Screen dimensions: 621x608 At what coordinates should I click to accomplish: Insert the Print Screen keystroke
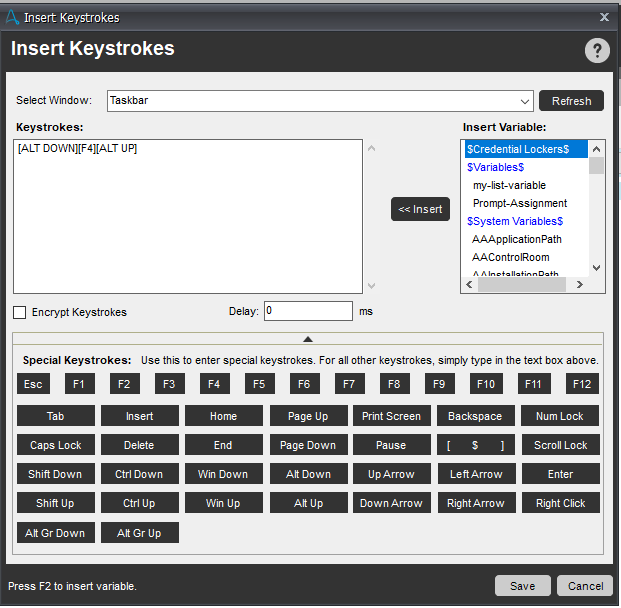coord(391,416)
